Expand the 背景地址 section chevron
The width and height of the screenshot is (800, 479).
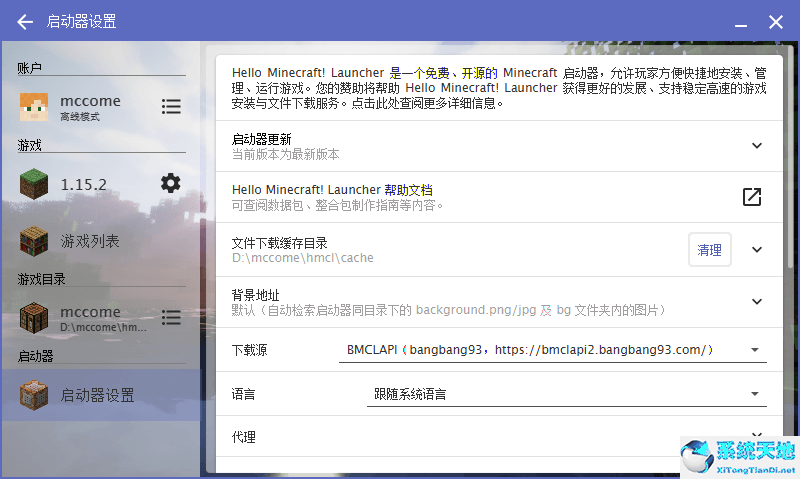point(757,301)
